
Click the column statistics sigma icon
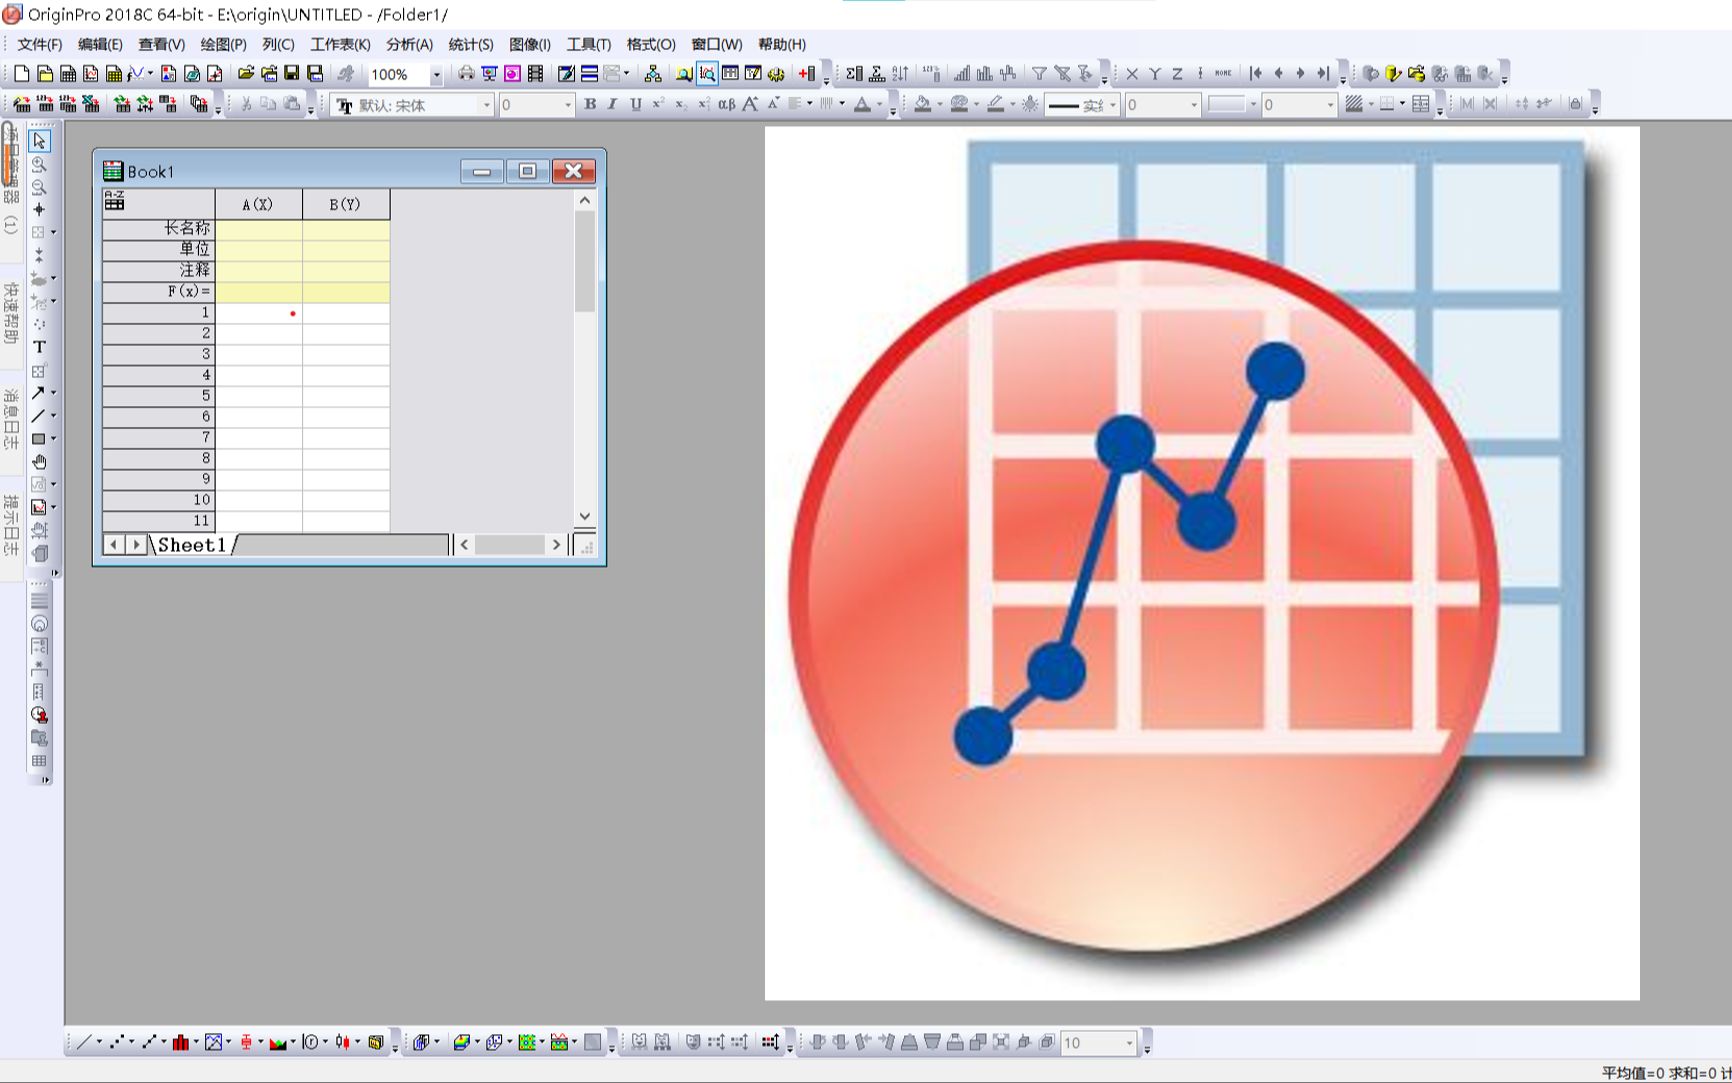coord(854,74)
